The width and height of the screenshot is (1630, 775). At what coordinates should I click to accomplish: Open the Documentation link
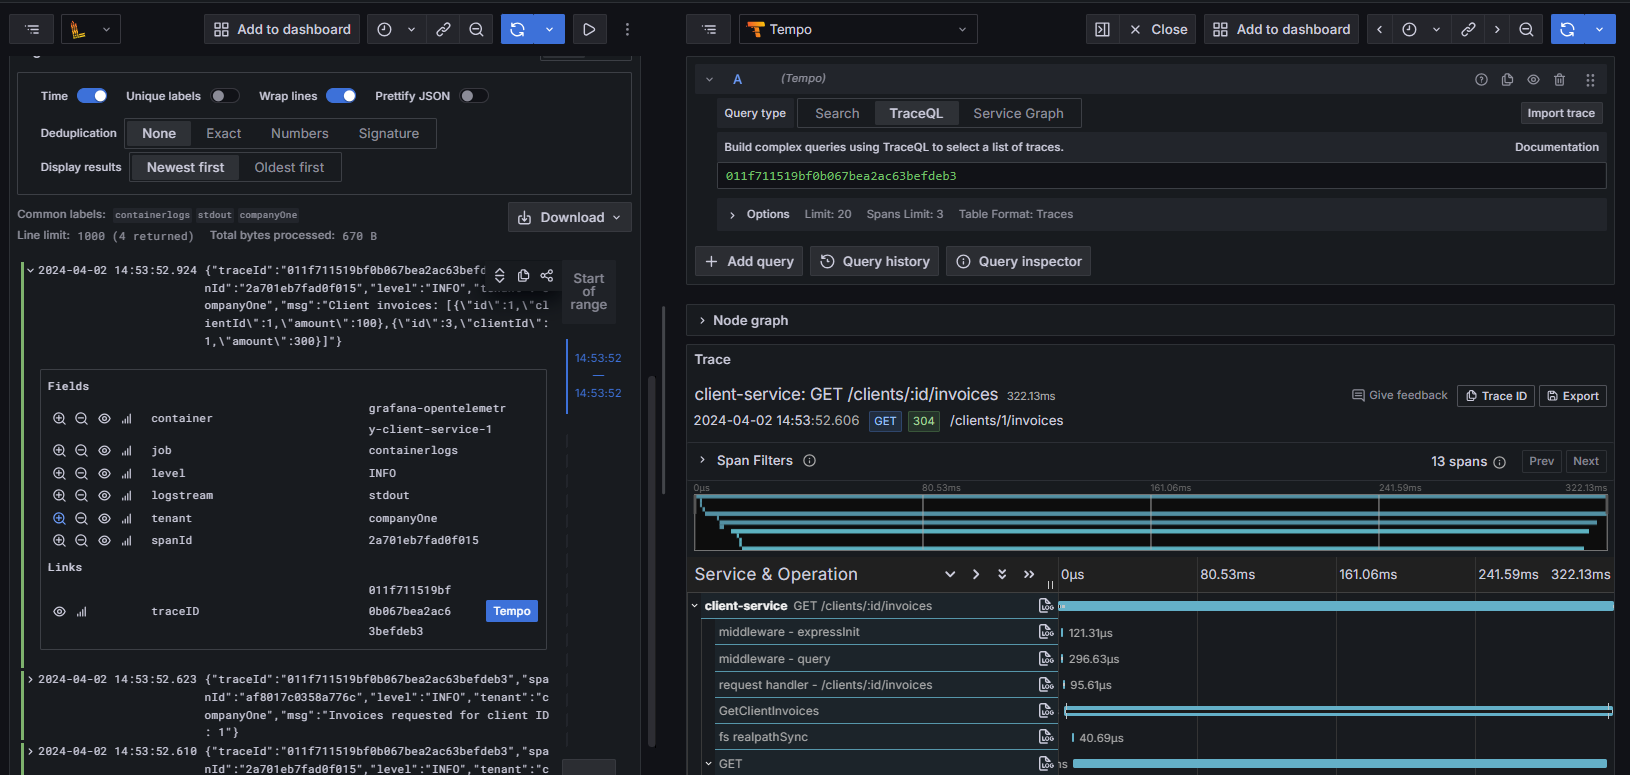1556,147
